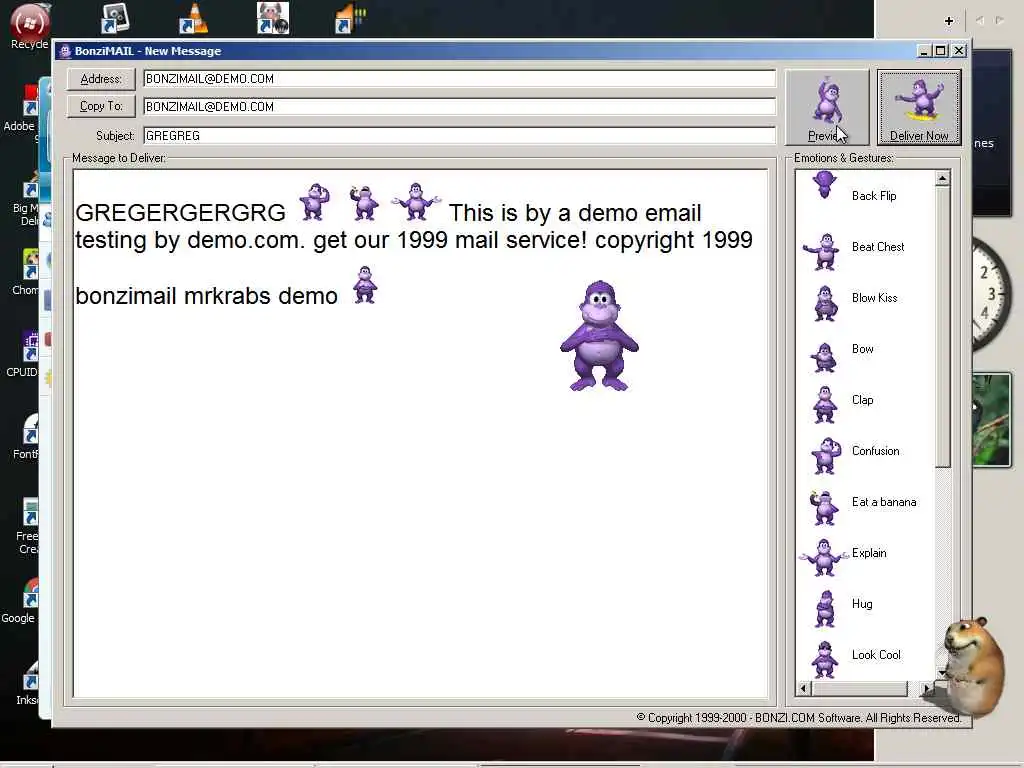Minimize the BonziMAIL window
The height and width of the screenshot is (768, 1024).
(x=925, y=50)
